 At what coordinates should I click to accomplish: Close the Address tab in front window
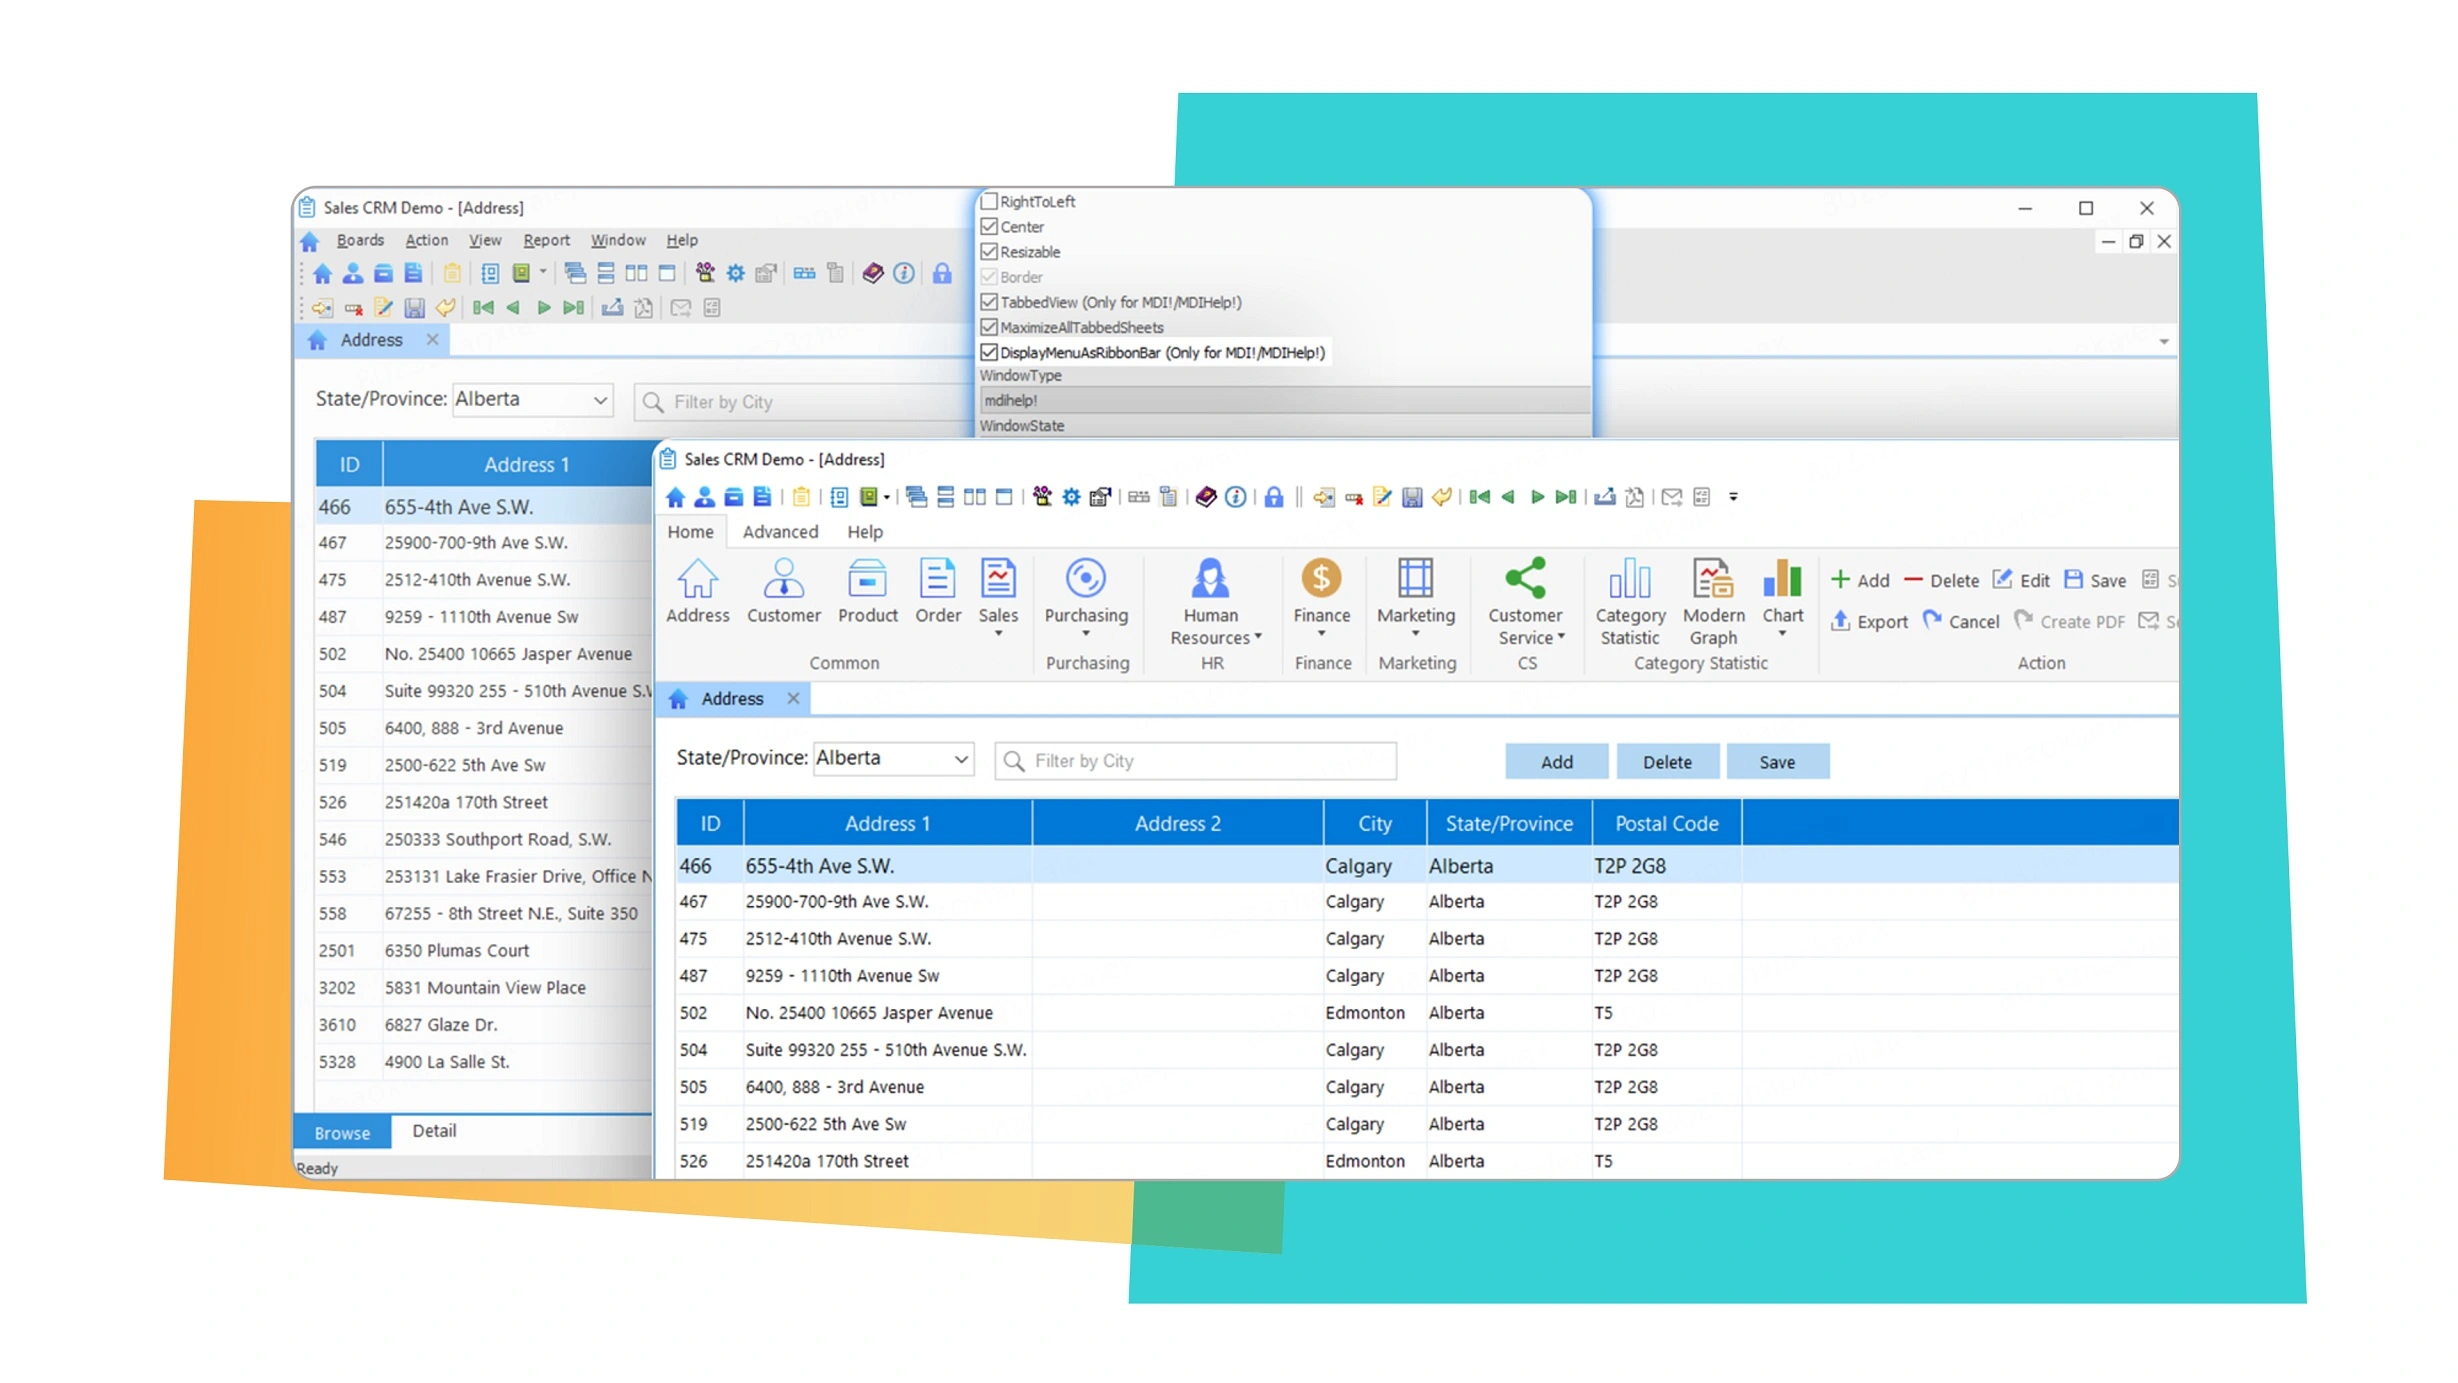click(793, 698)
